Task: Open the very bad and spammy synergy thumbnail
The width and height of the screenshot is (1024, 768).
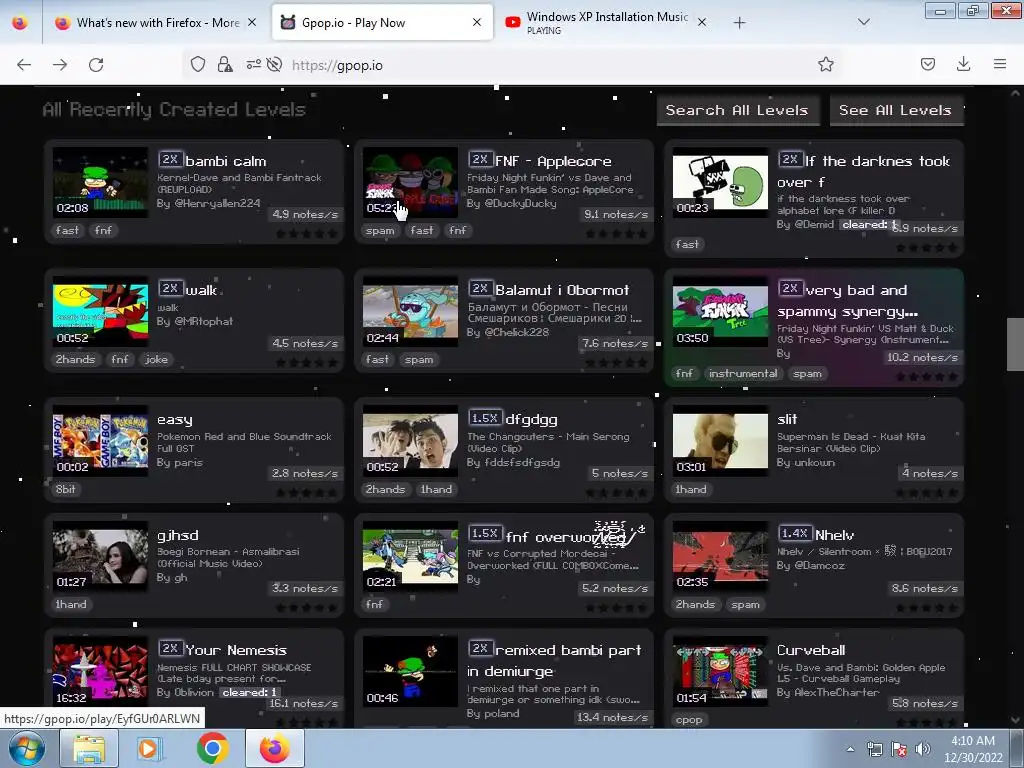Action: tap(720, 312)
